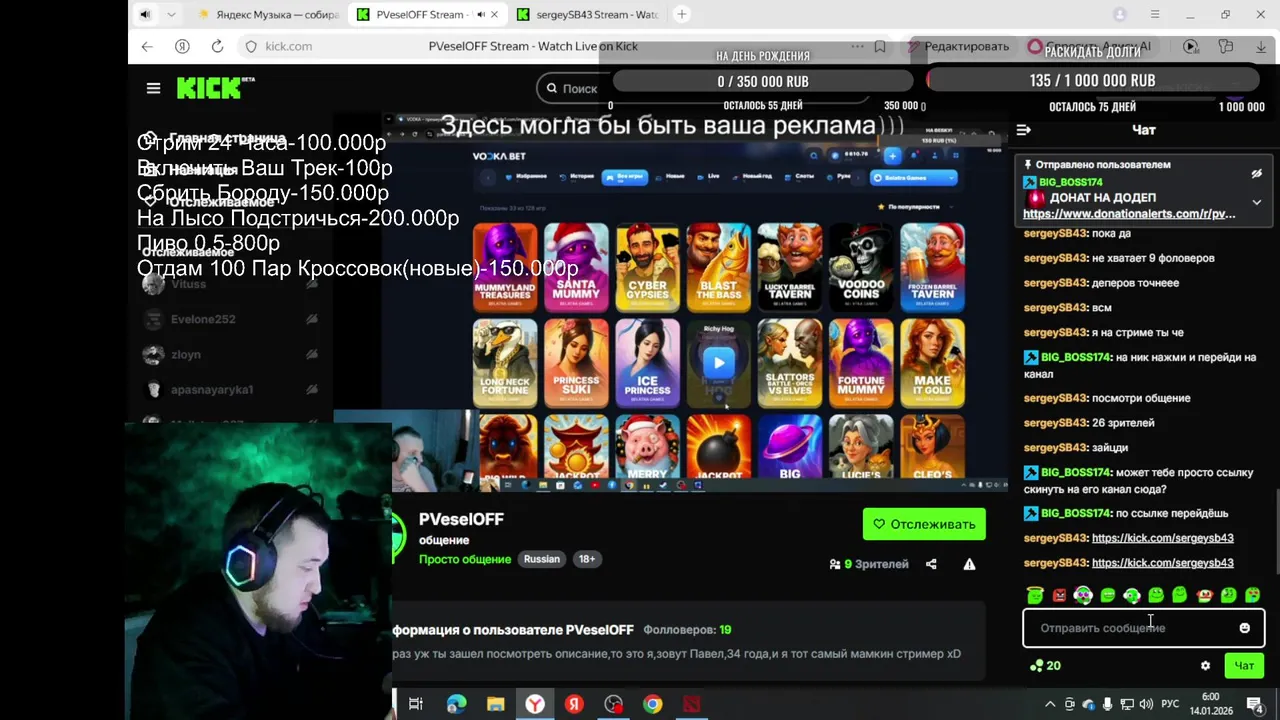Collapse the chat panel with the arrow icon
Screen dimensions: 1280x720
1023,130
